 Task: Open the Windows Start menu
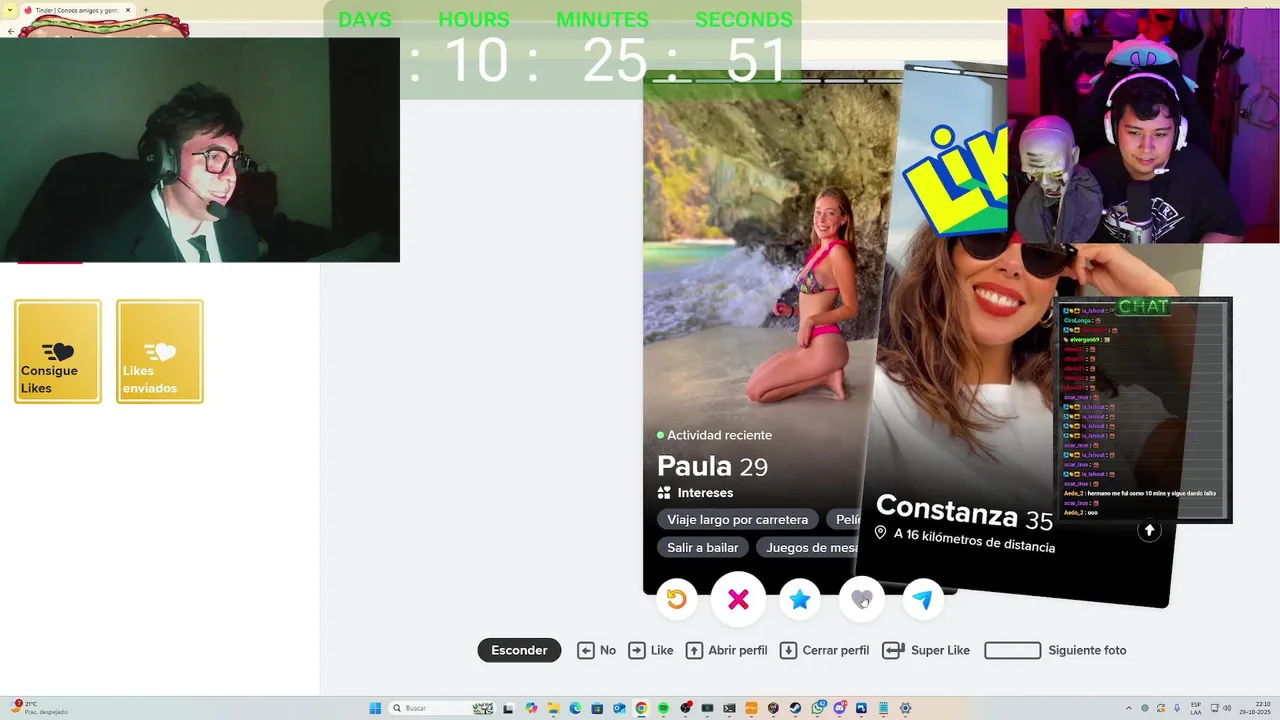pos(375,708)
